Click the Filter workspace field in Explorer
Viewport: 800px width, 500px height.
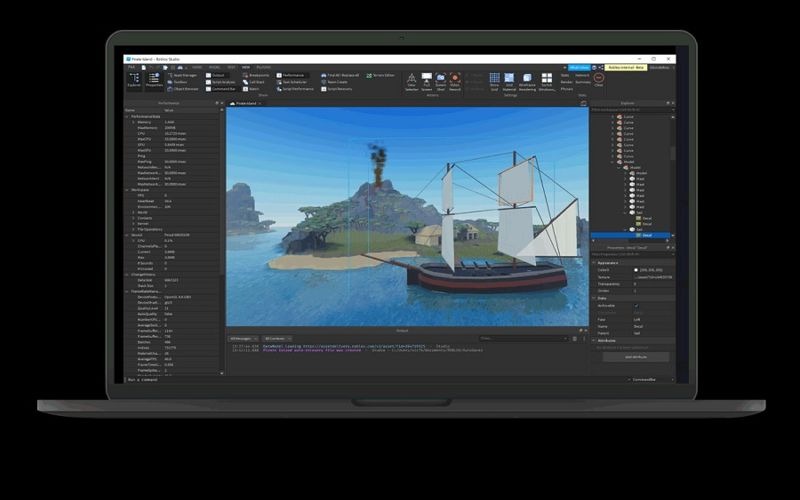(631, 110)
